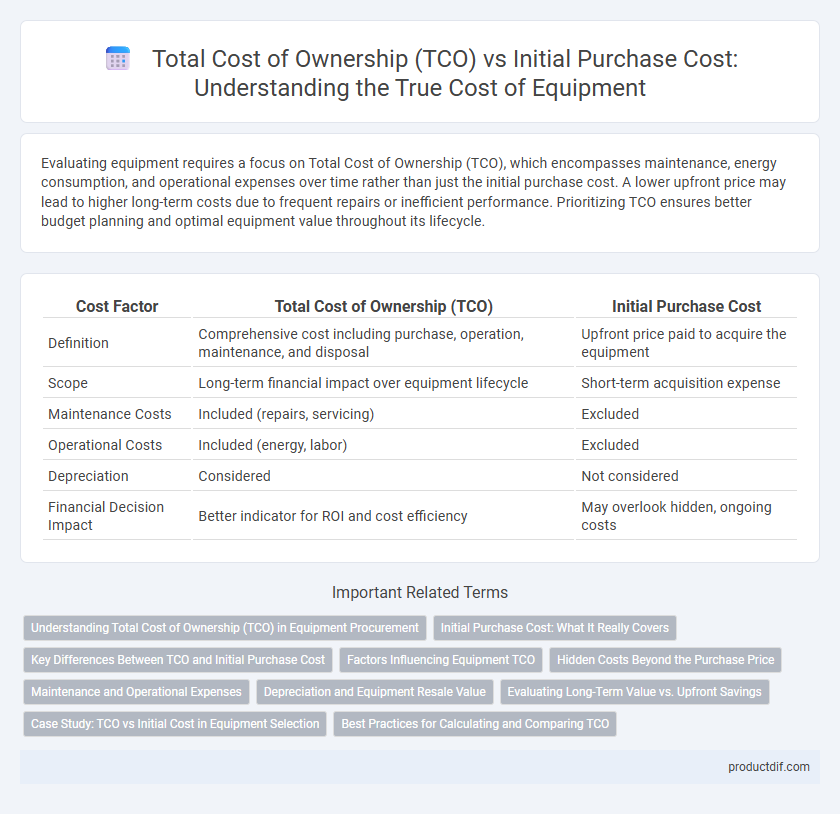
Task: Click 'Financial Decision Impact' row label
Action: [106, 516]
